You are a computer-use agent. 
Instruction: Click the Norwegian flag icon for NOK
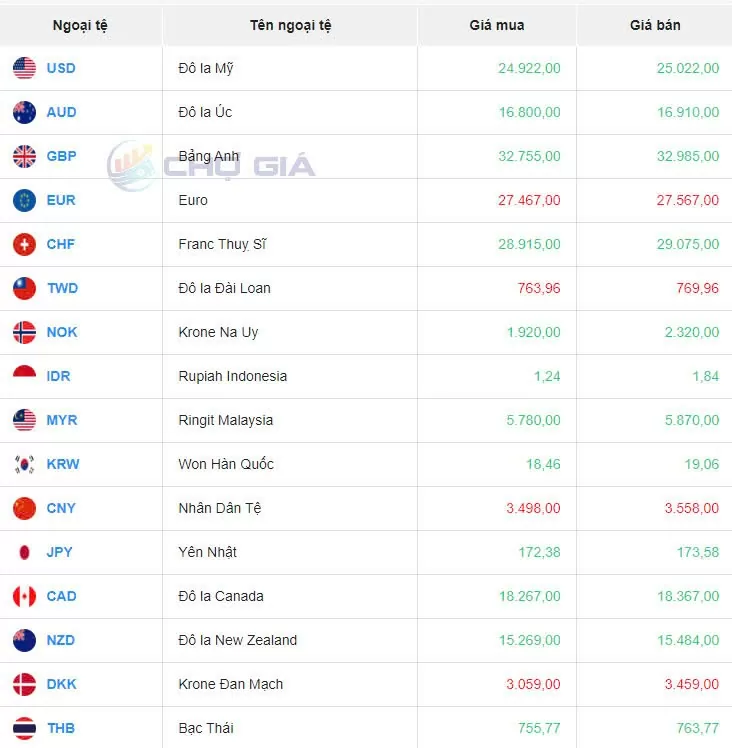24,332
